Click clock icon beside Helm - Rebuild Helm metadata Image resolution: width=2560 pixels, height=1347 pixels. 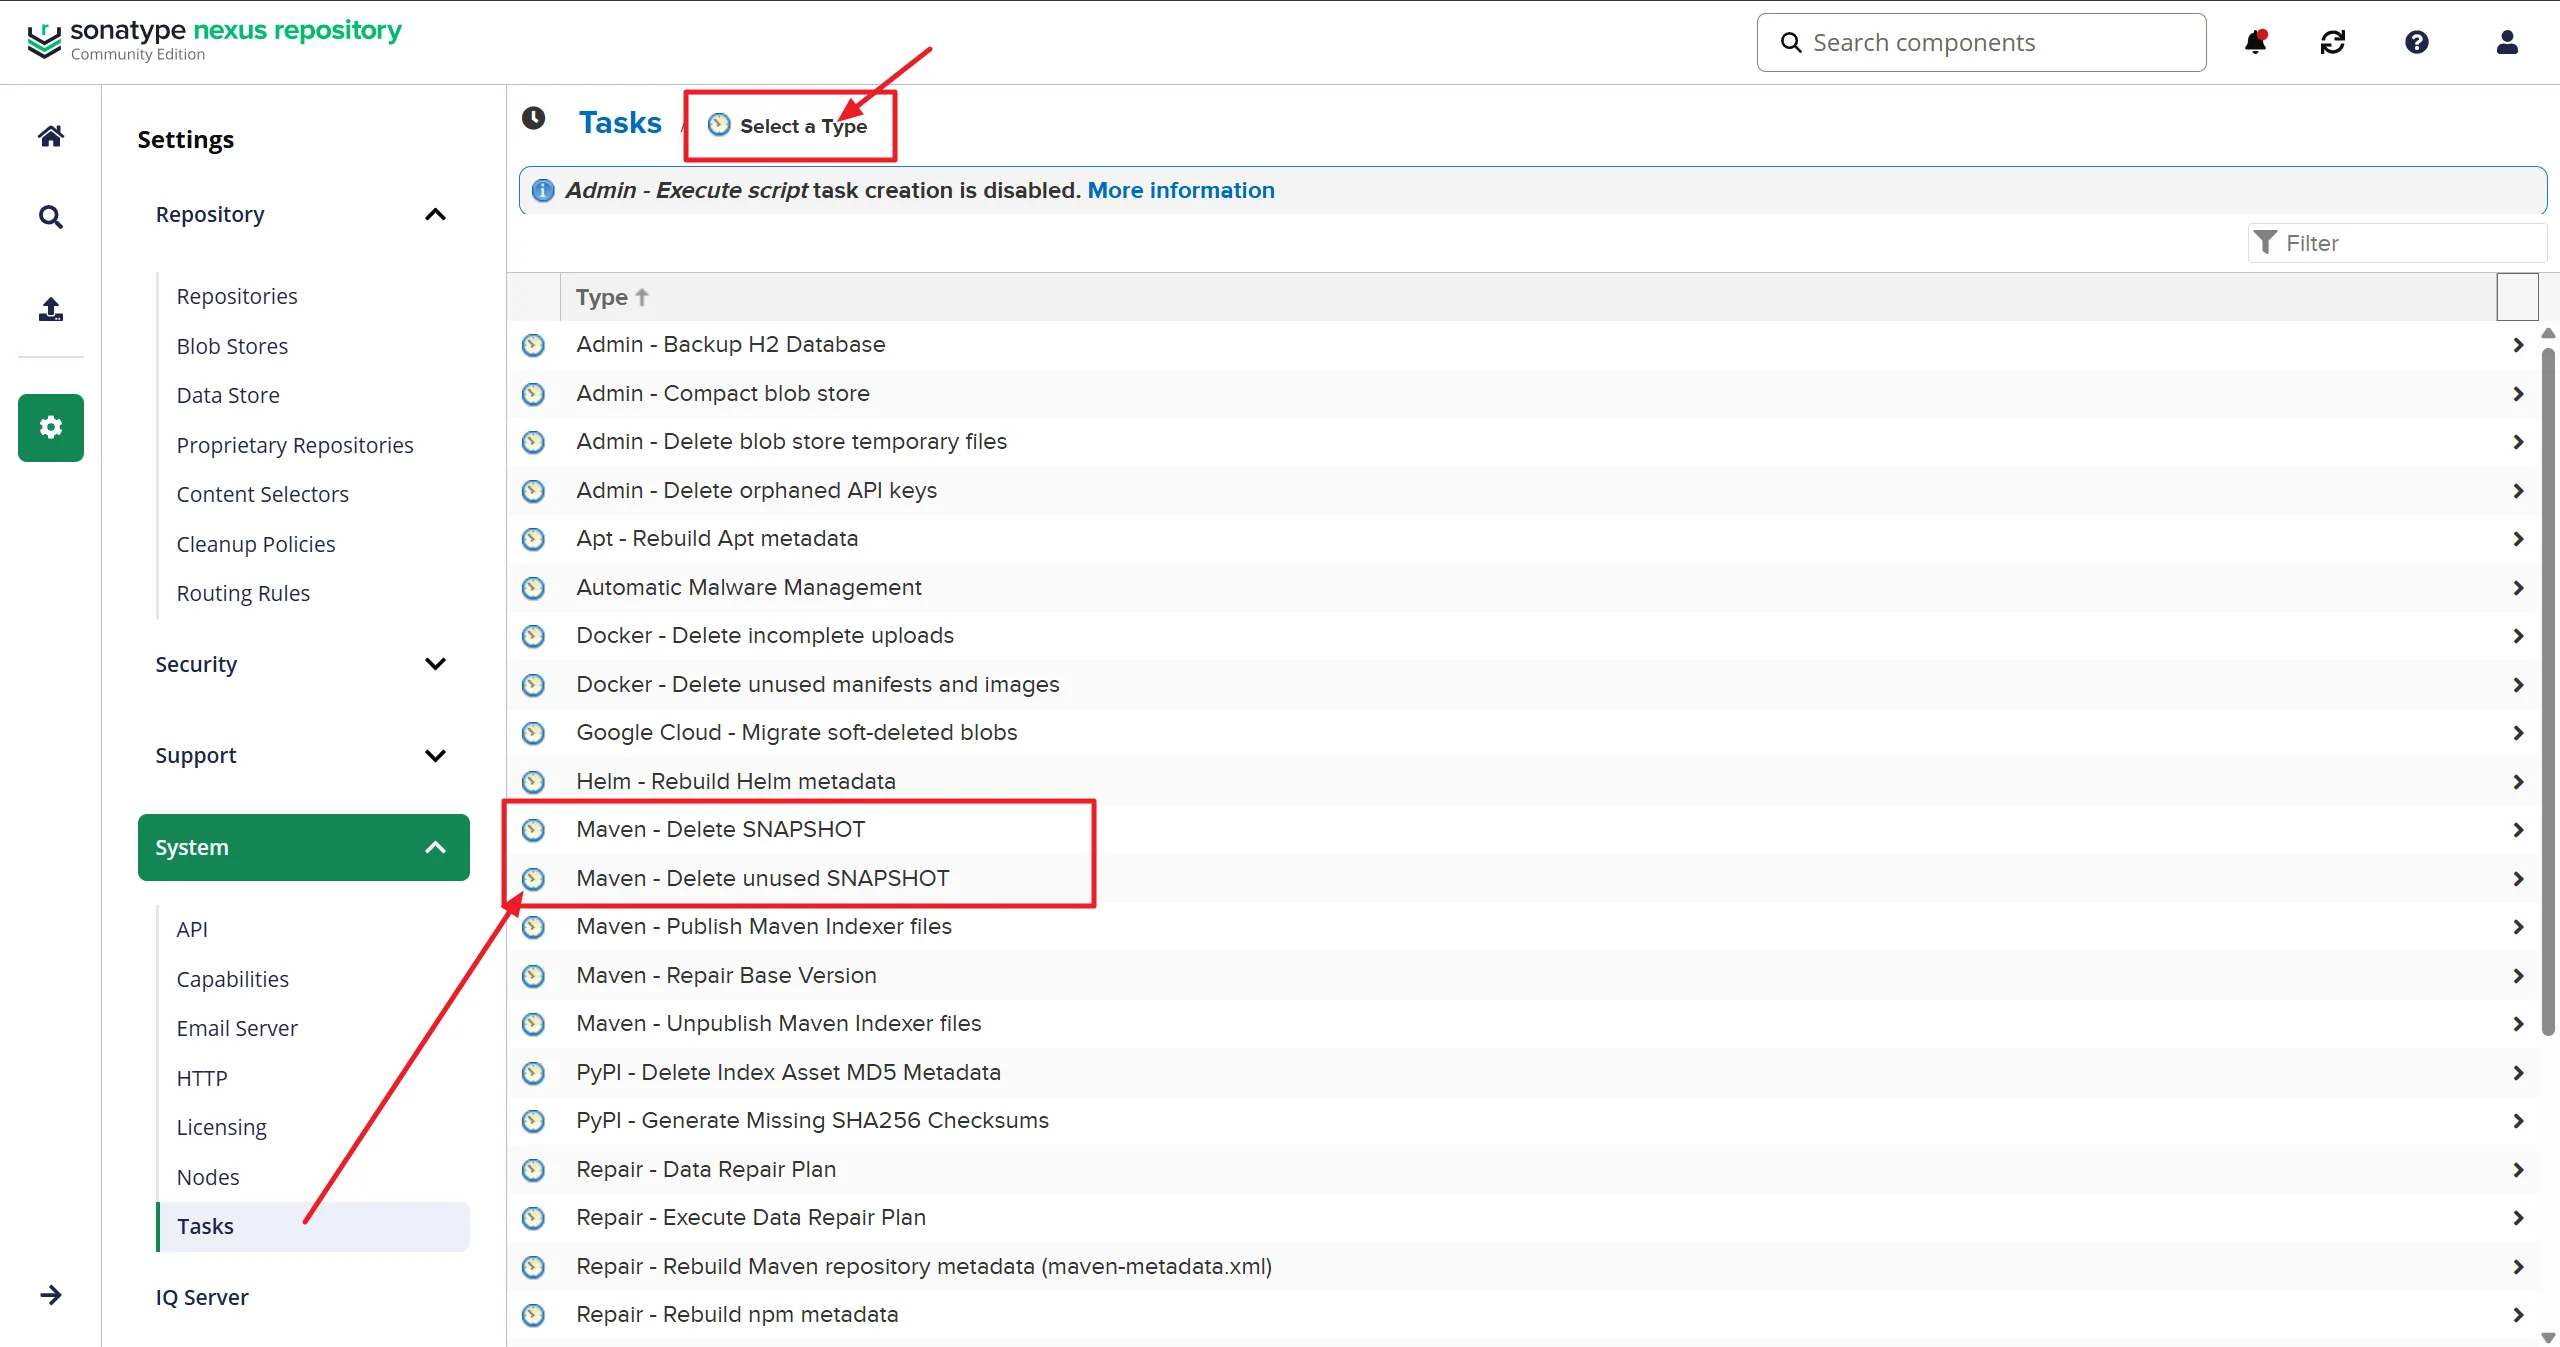pyautogui.click(x=534, y=782)
